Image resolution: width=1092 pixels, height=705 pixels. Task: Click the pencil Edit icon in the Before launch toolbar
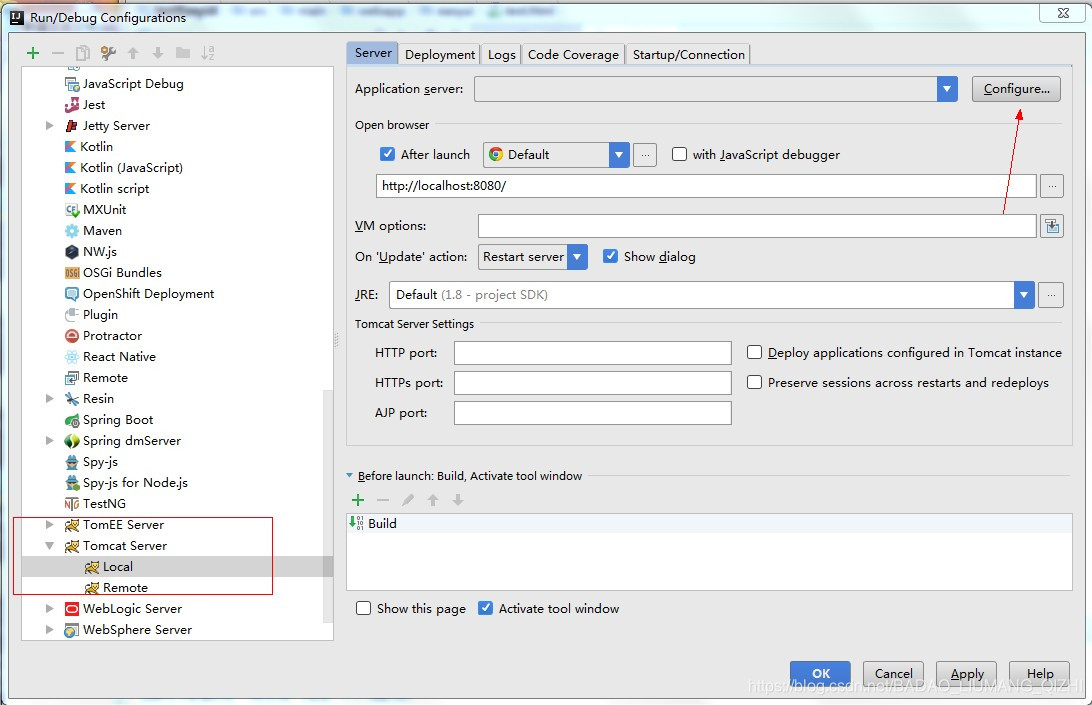(x=408, y=500)
